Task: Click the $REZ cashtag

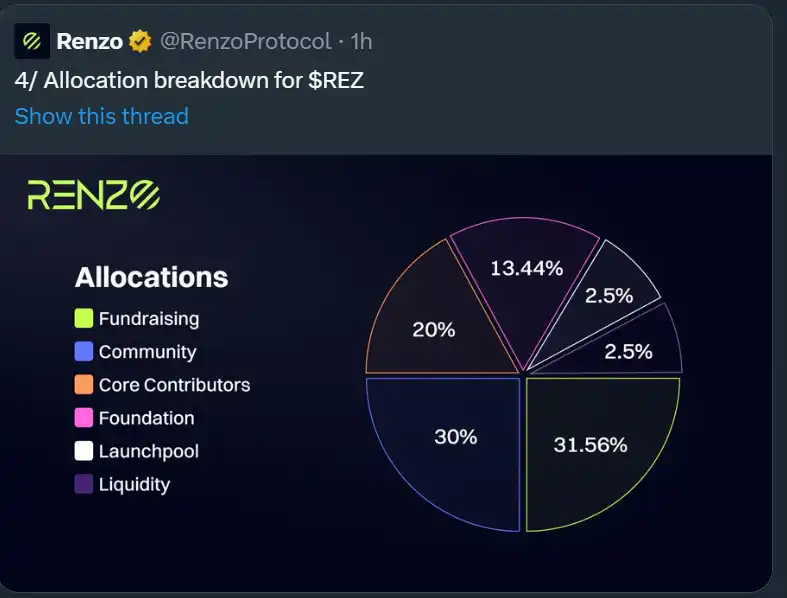Action: click(x=336, y=80)
